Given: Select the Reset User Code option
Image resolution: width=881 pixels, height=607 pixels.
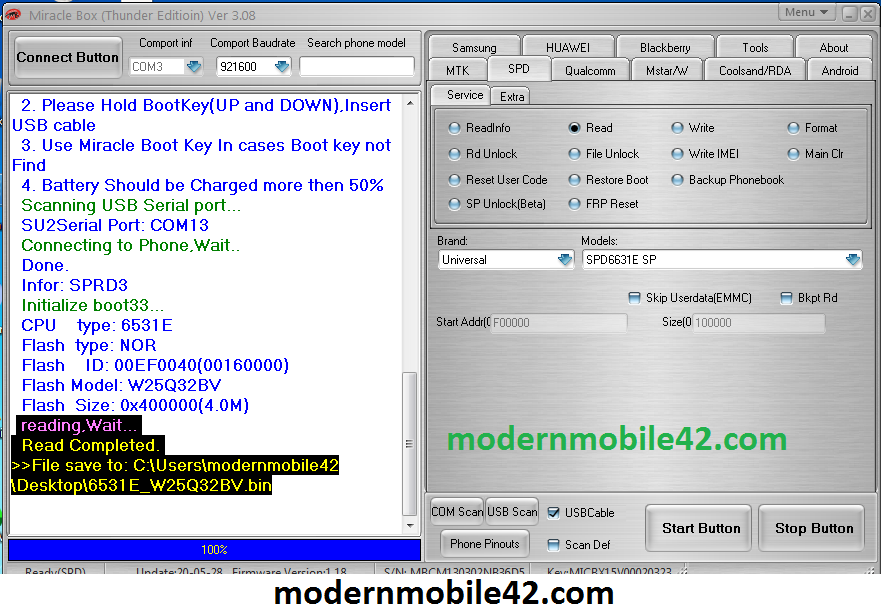Looking at the screenshot, I should click(x=498, y=180).
